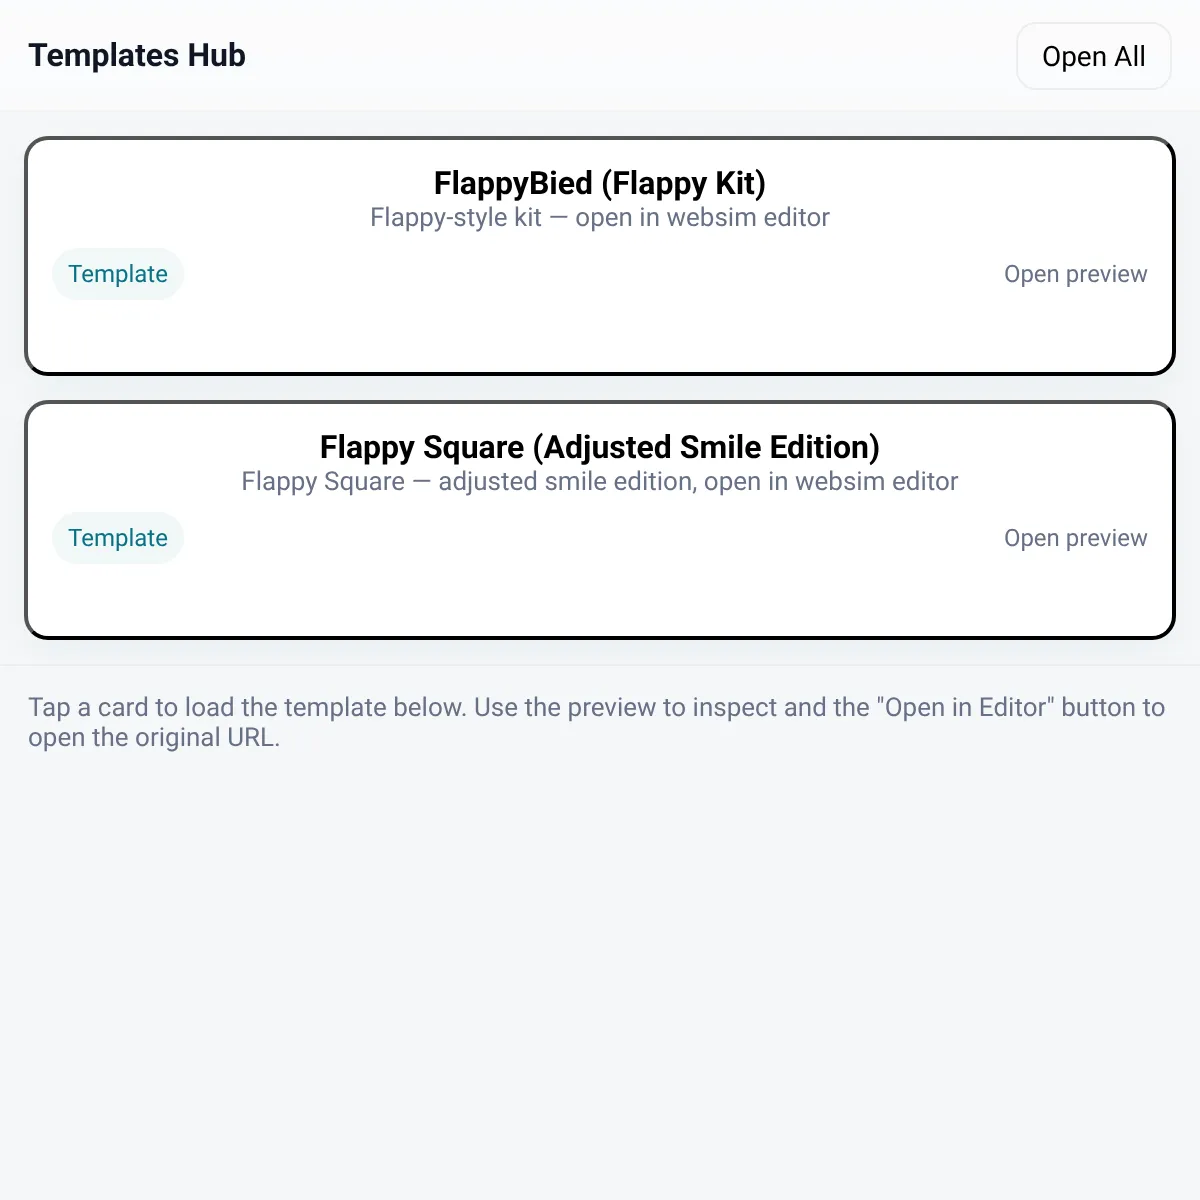Select the Template badge on Flappy Square card
1200x1200 pixels.
pos(118,538)
